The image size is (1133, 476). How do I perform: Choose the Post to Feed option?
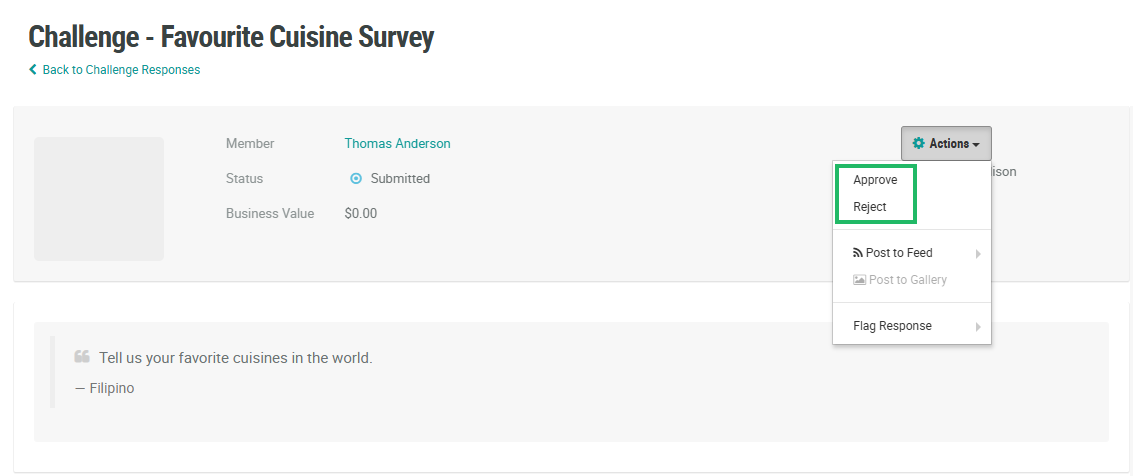(899, 253)
